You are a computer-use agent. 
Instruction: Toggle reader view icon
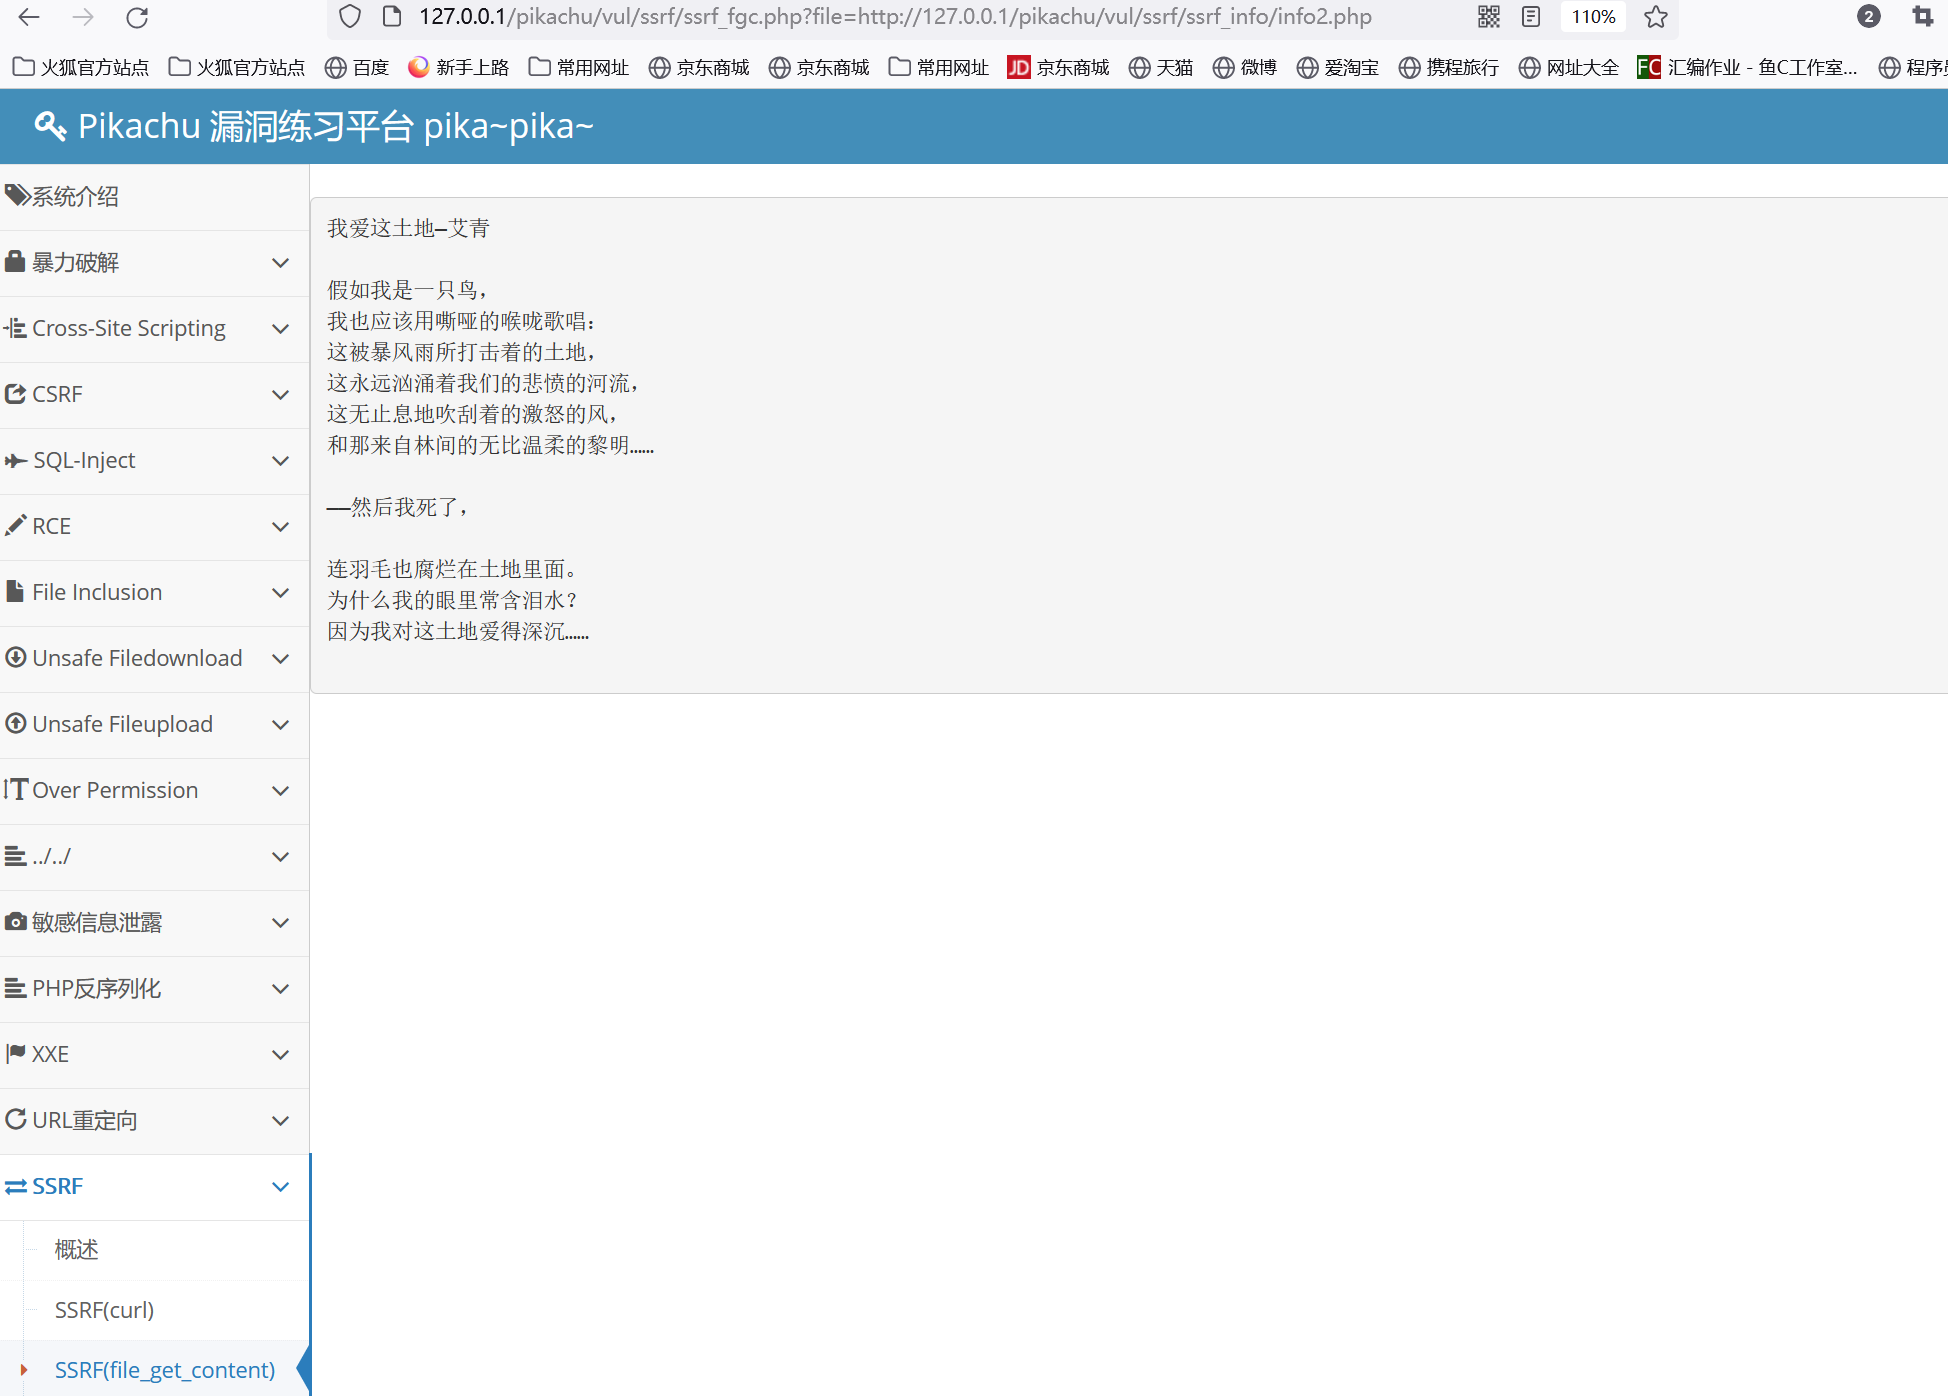pos(1531,17)
